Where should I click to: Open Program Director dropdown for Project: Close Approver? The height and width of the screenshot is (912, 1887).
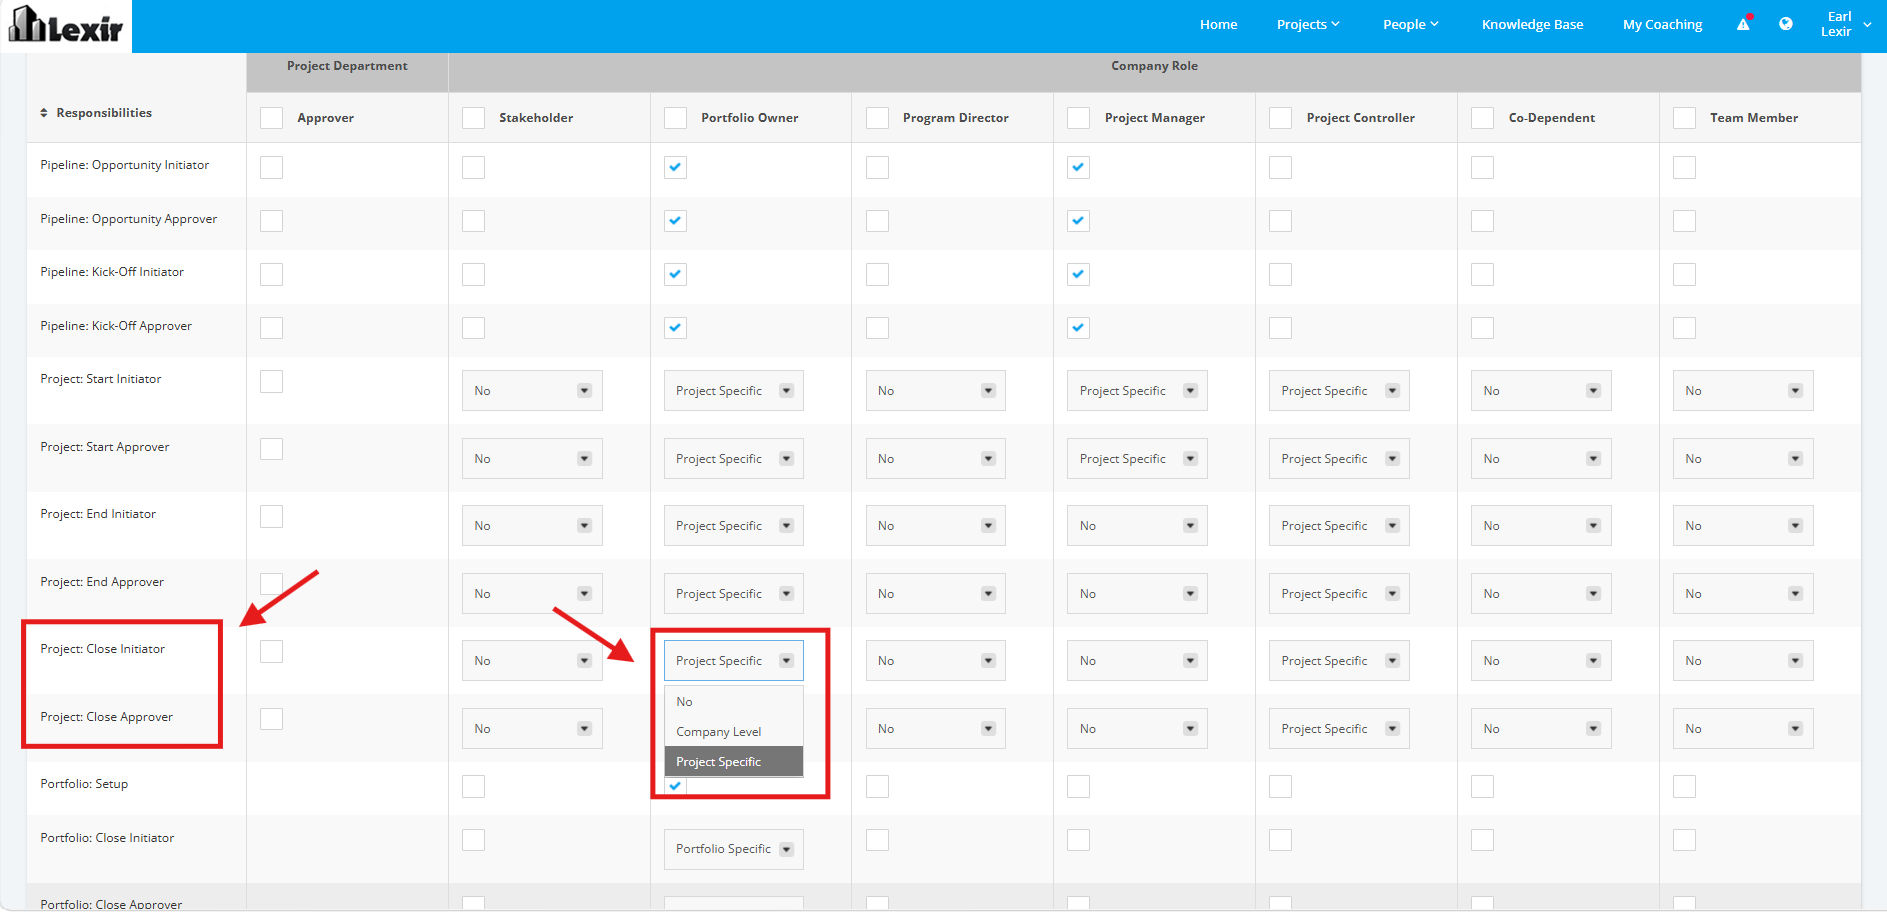point(936,729)
